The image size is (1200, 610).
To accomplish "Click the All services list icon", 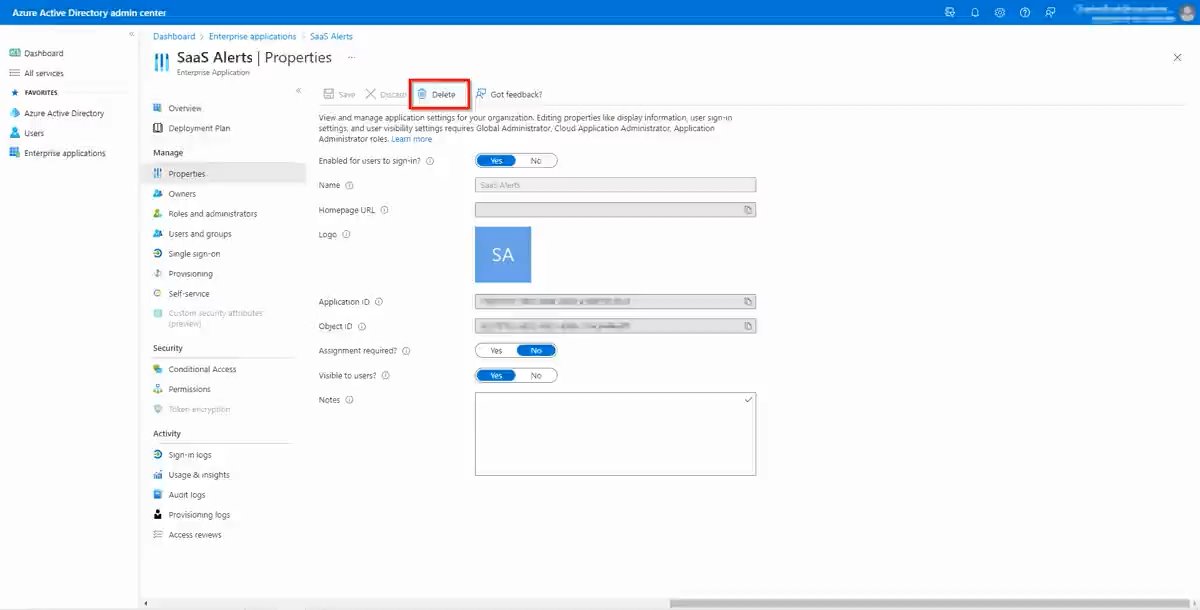I will 15,73.
